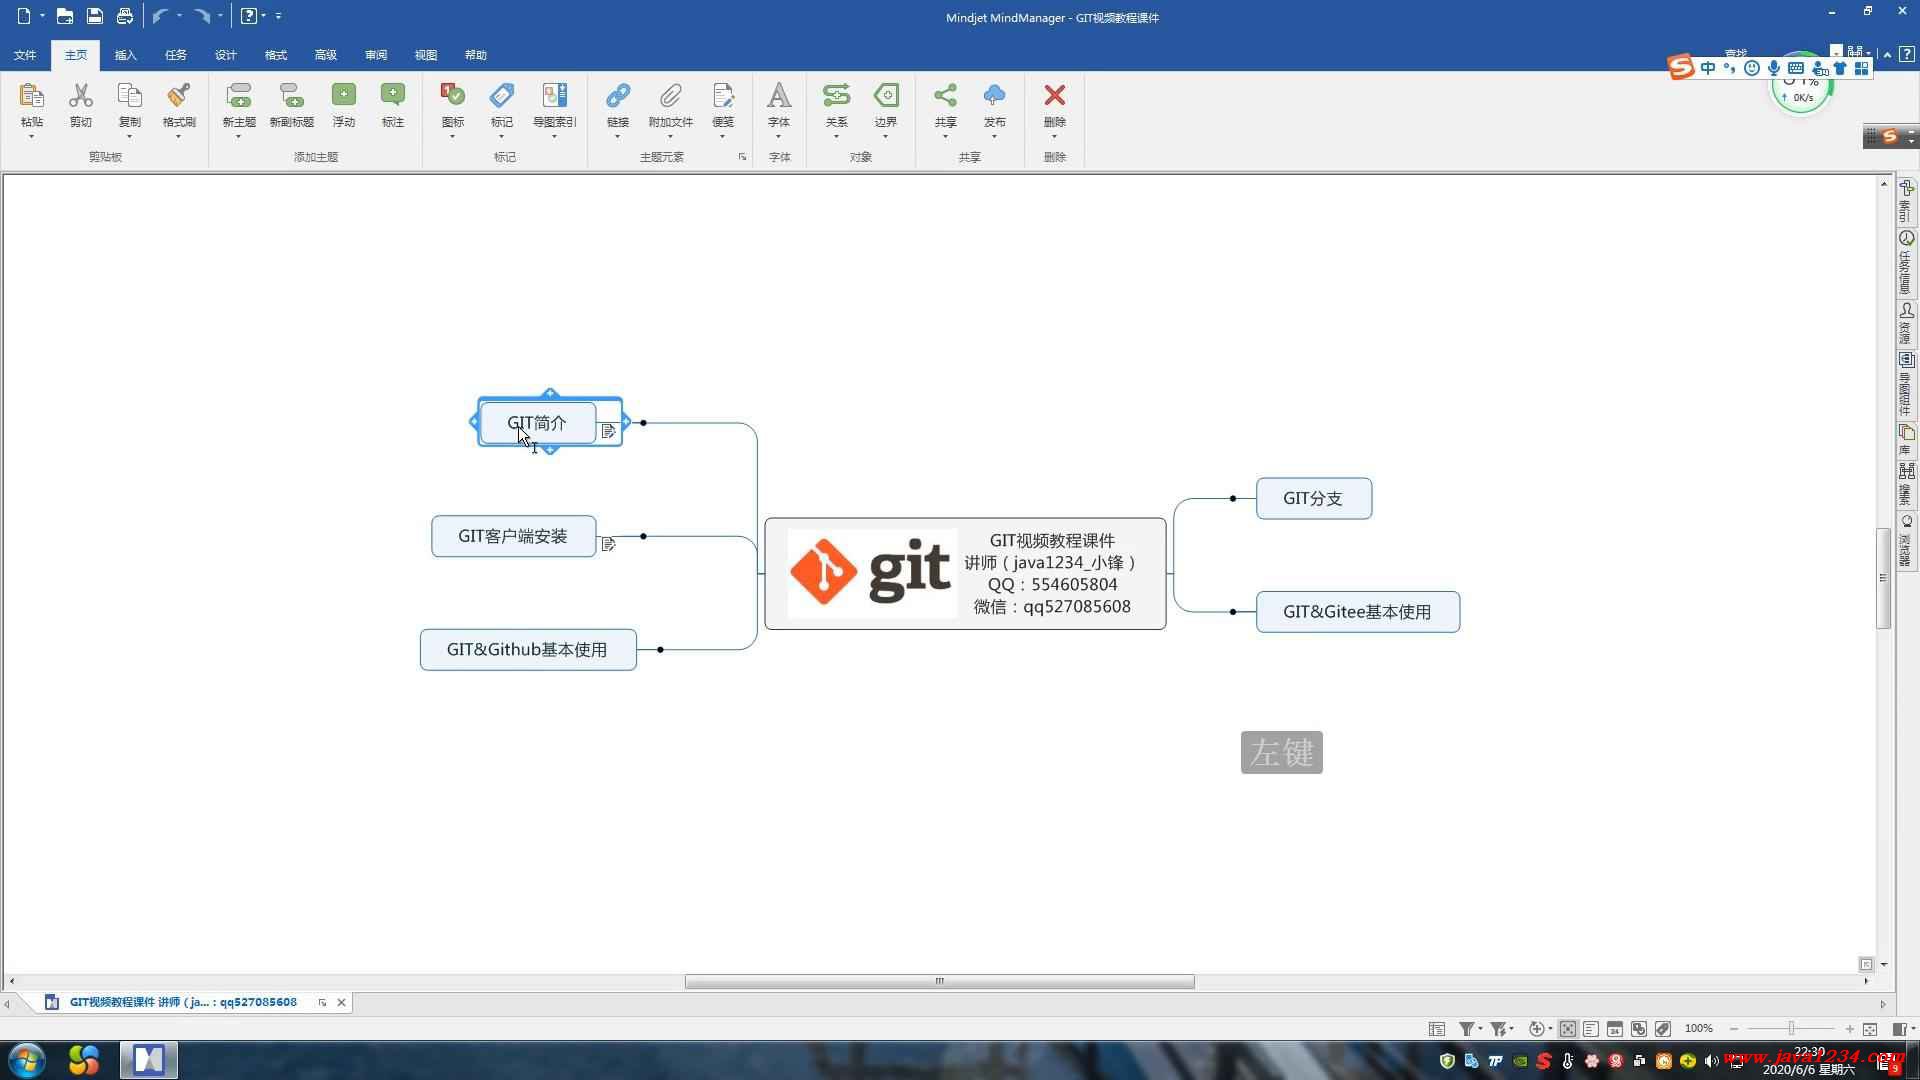Click the Share (共享) icon

(x=946, y=95)
